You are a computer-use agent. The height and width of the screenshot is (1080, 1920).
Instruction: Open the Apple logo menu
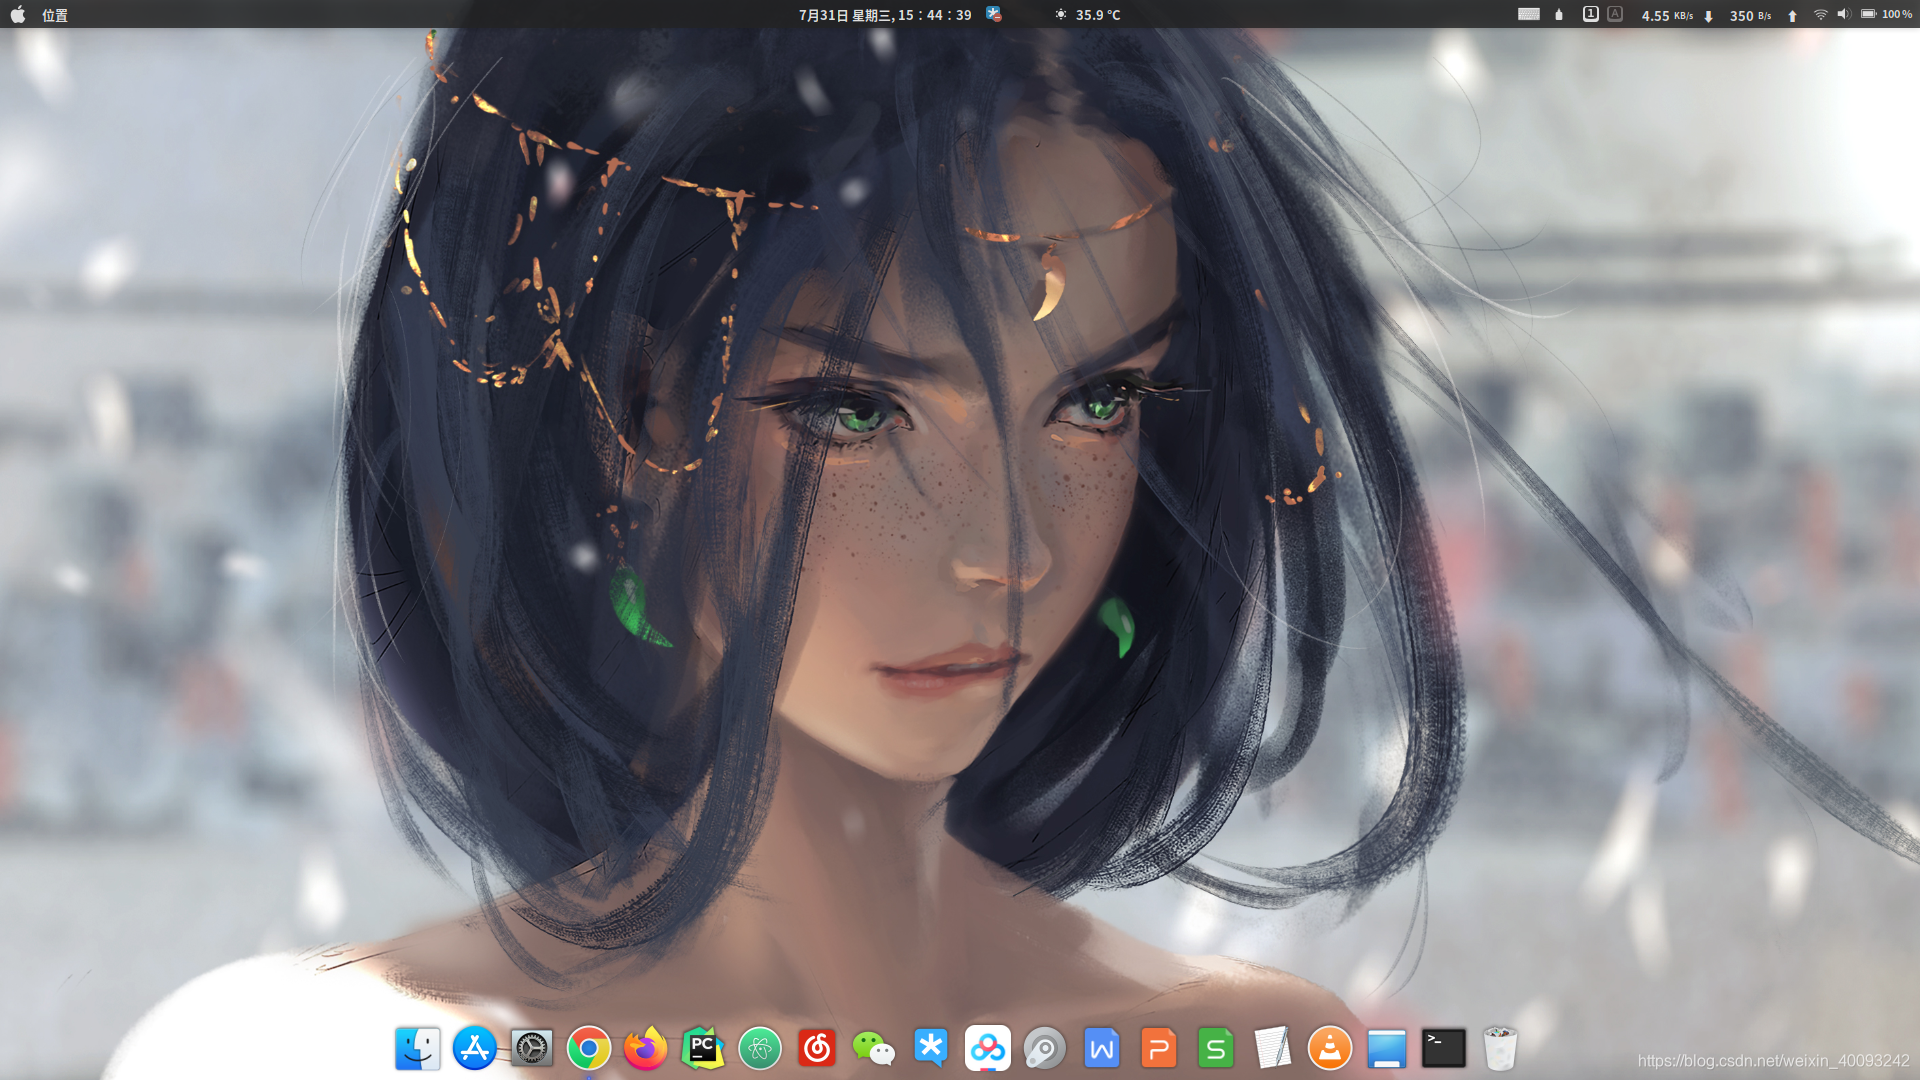pyautogui.click(x=18, y=15)
